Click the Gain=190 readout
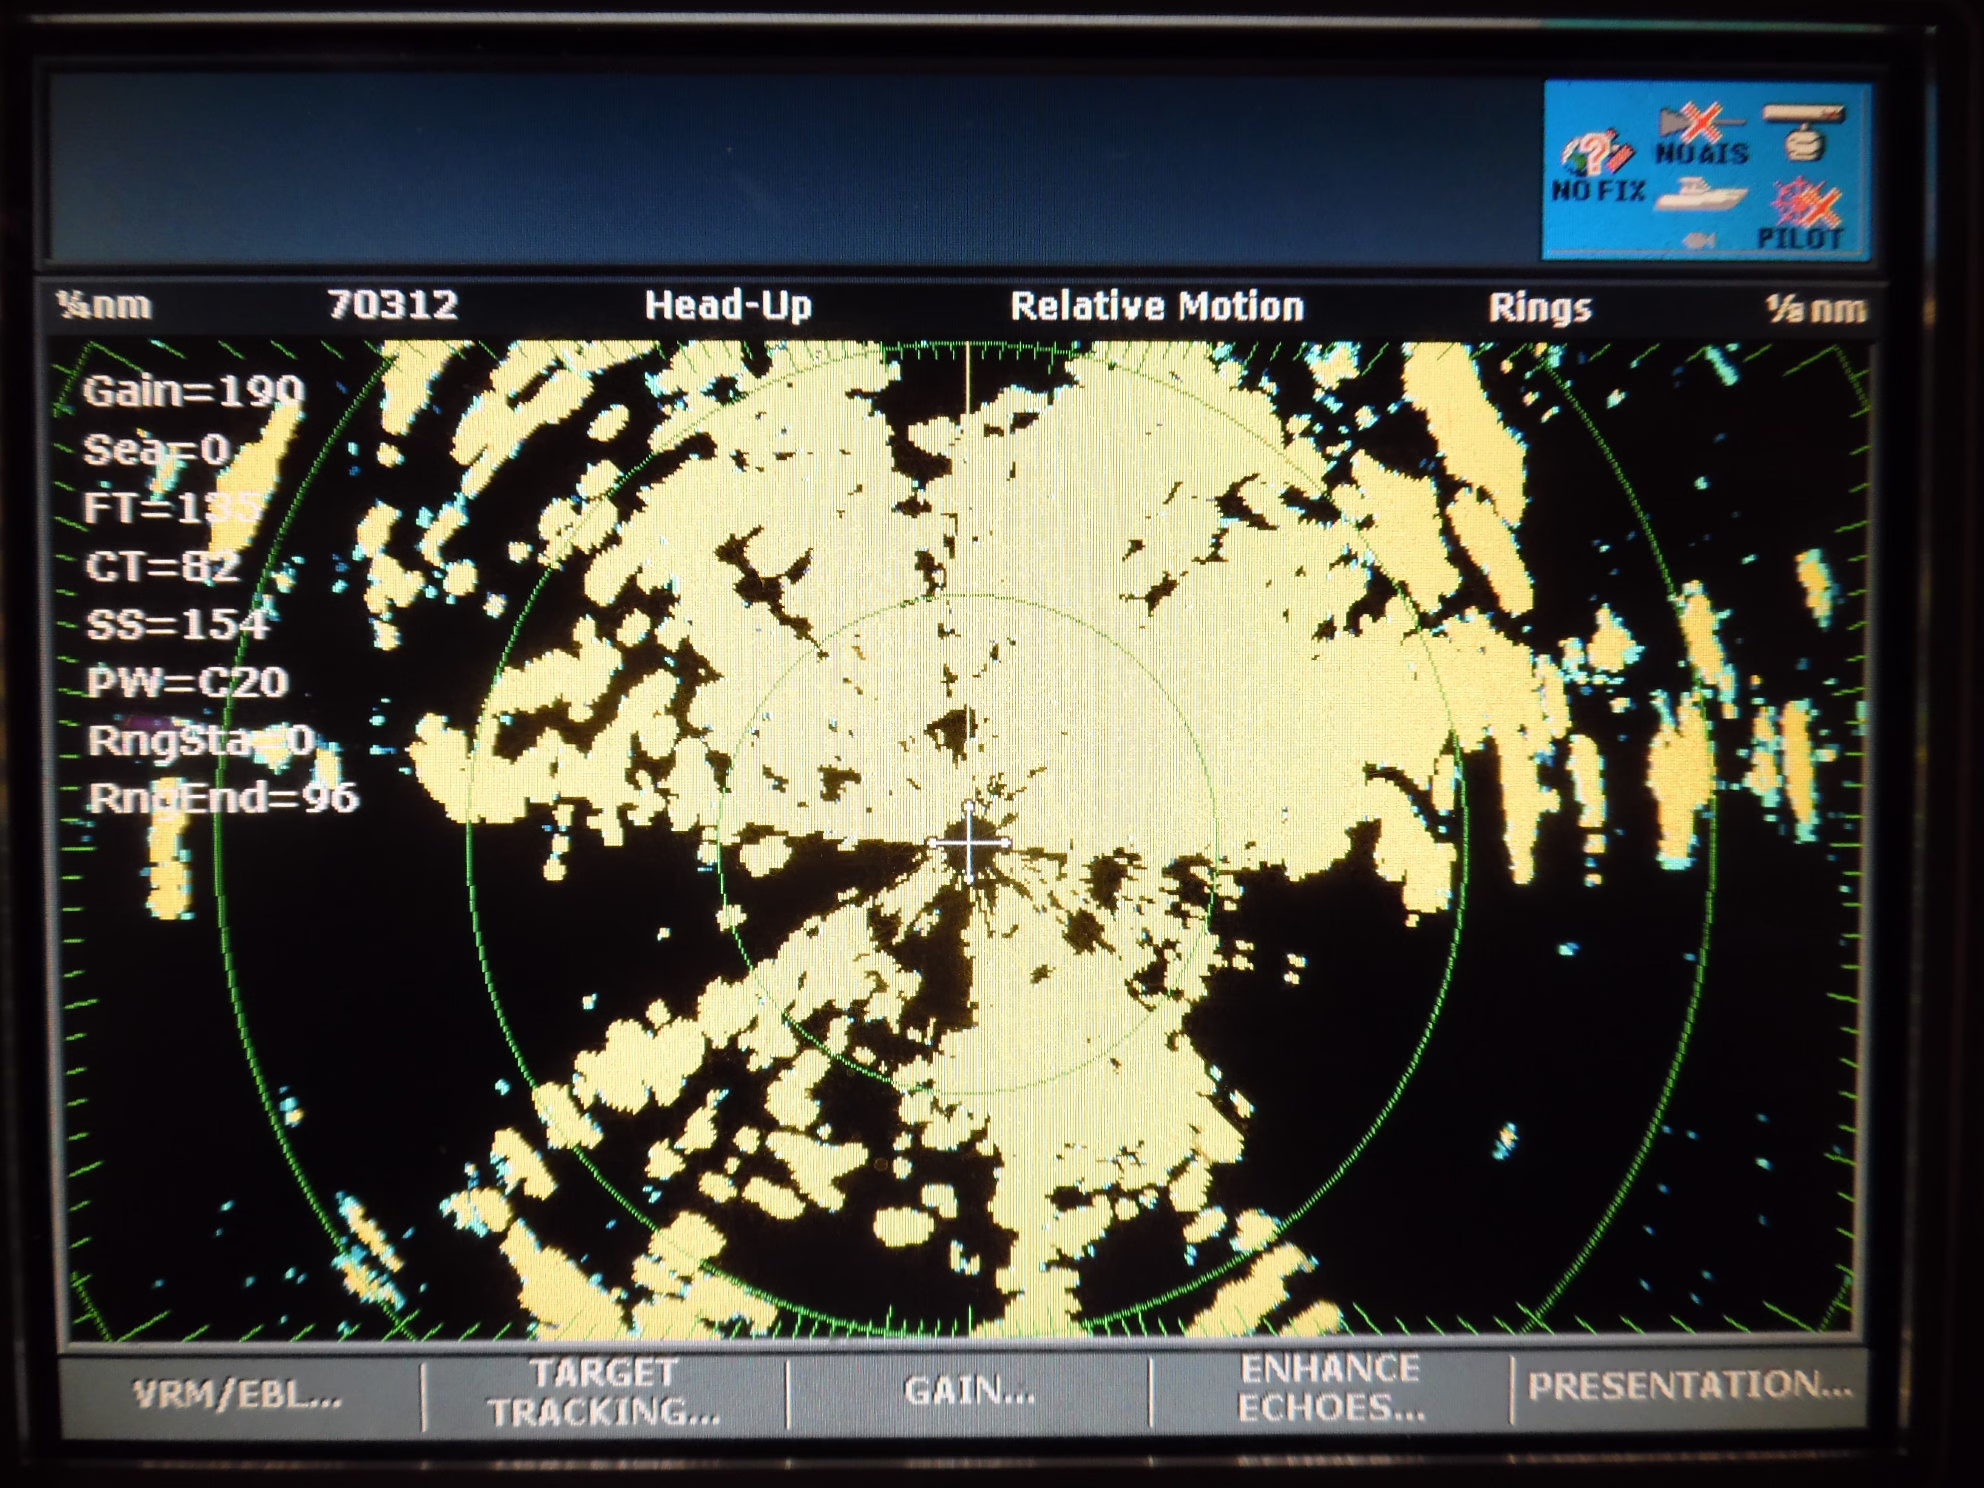1984x1488 pixels. tap(194, 390)
